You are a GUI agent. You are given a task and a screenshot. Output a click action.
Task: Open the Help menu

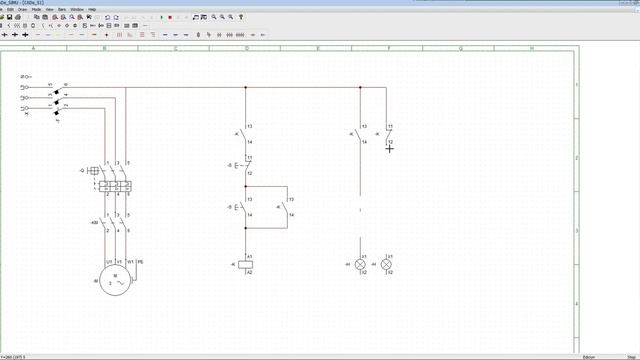pos(92,9)
